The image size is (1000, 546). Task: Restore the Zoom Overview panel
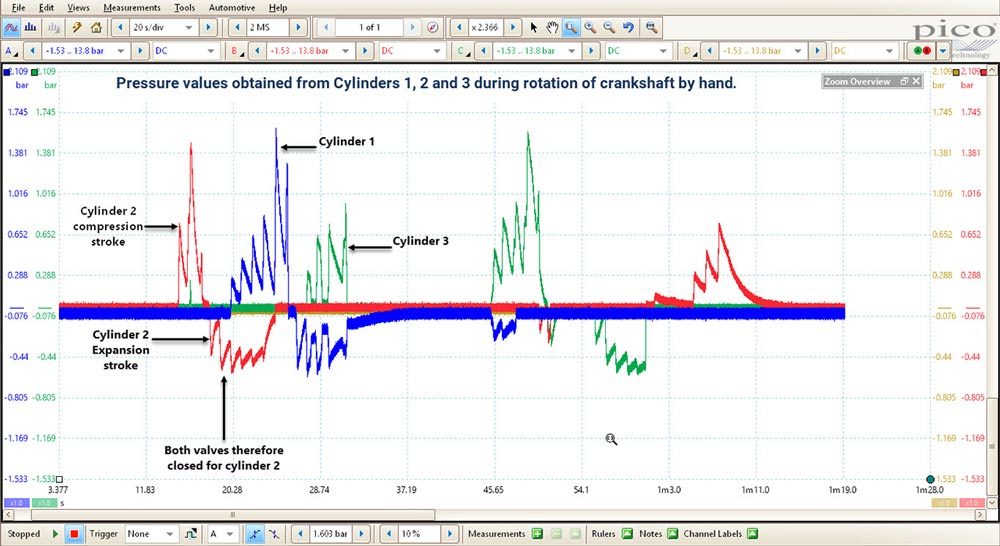coord(904,81)
